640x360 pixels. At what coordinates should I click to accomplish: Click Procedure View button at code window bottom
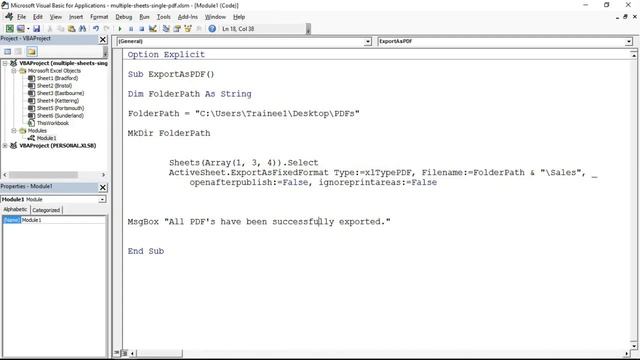(117, 353)
